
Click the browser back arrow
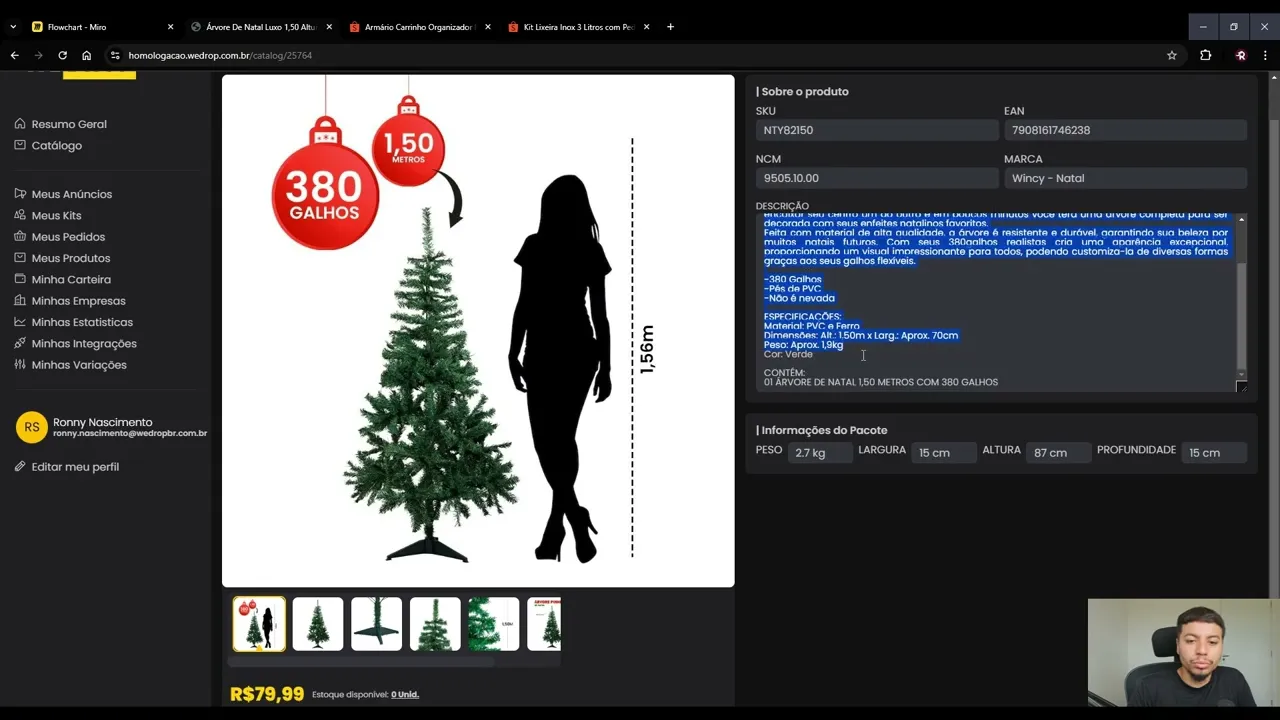coord(14,55)
